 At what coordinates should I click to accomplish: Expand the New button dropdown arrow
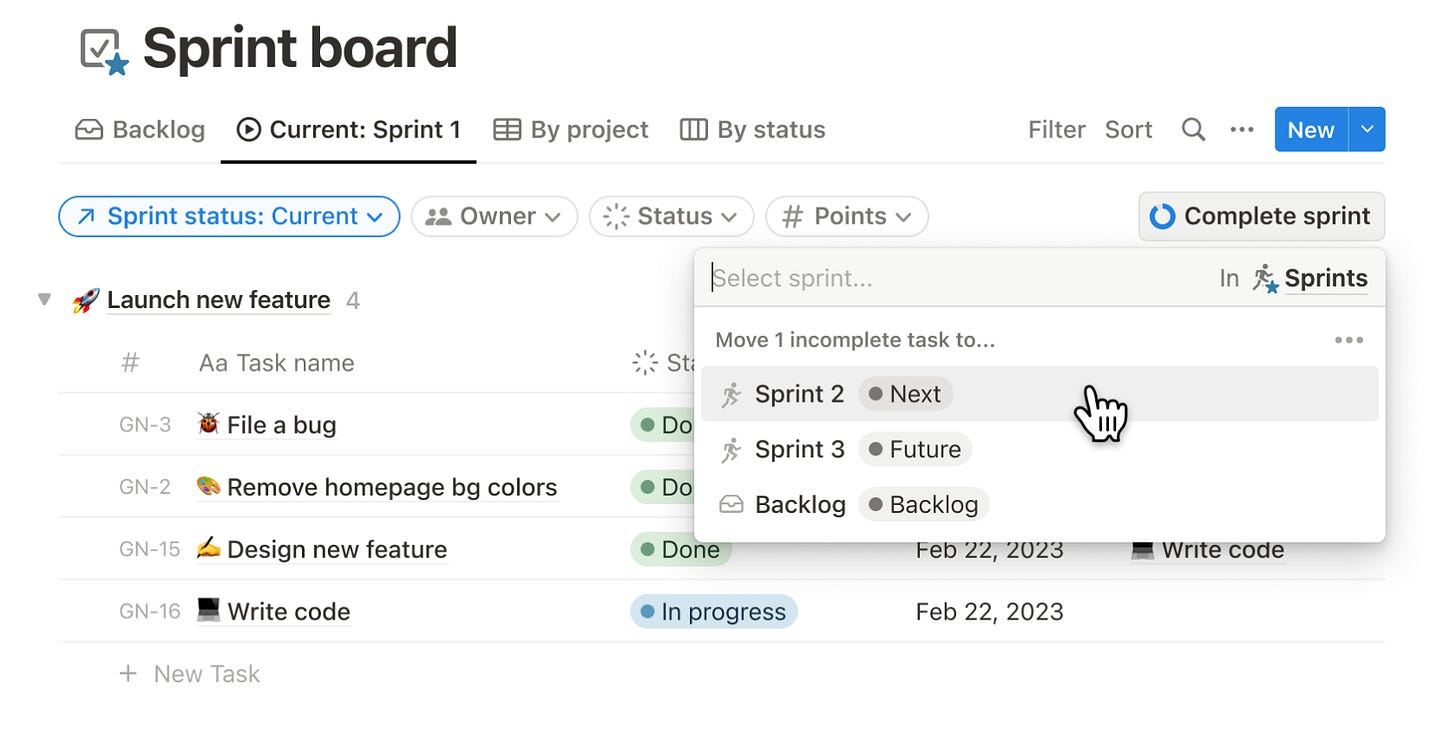pos(1367,130)
